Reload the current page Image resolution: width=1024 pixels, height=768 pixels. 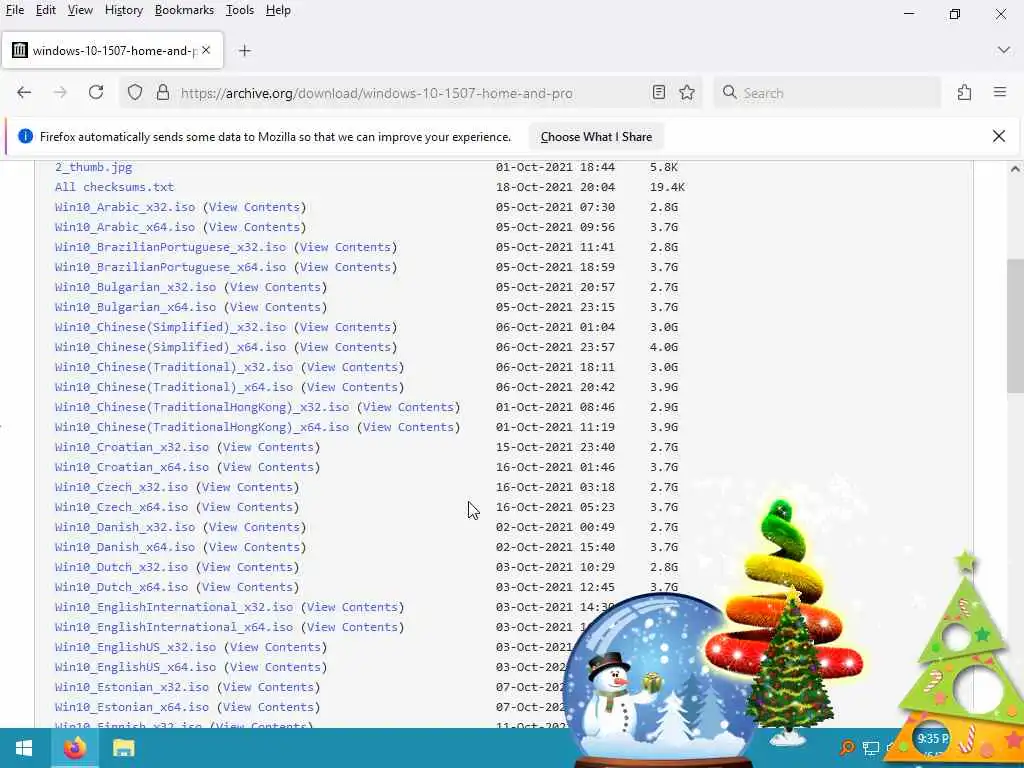pos(96,93)
